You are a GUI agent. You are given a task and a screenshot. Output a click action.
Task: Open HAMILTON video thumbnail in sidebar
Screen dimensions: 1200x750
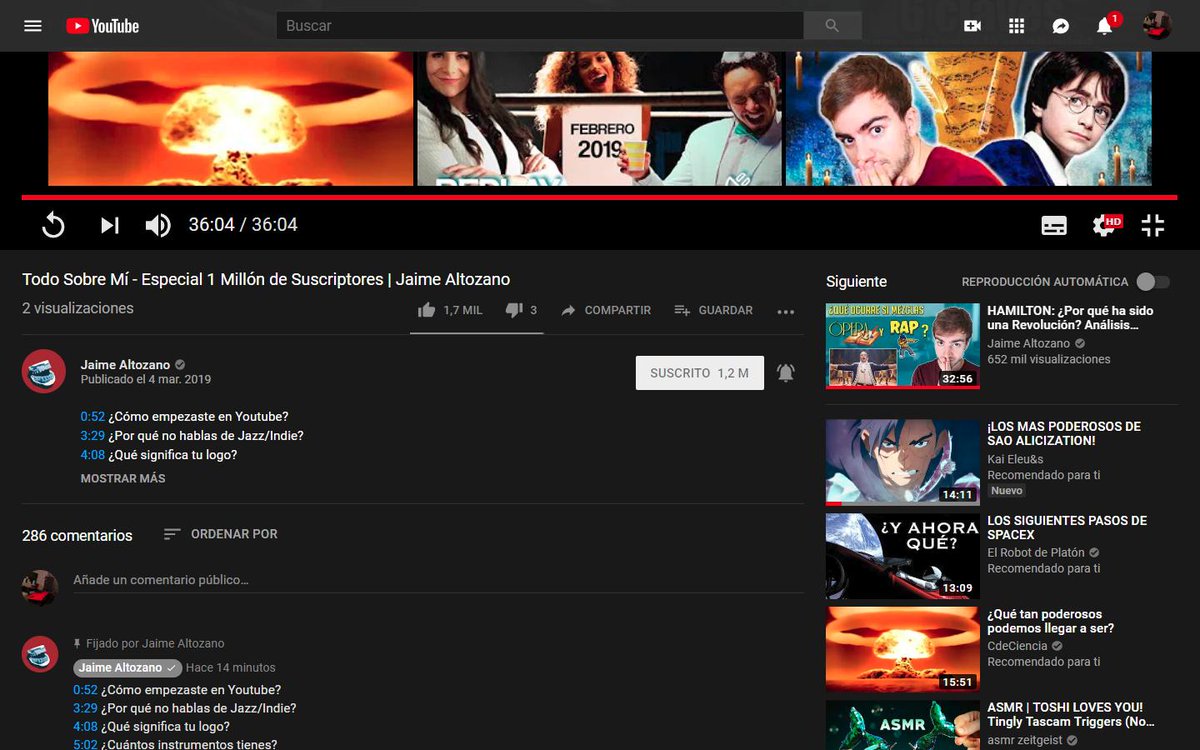[903, 346]
